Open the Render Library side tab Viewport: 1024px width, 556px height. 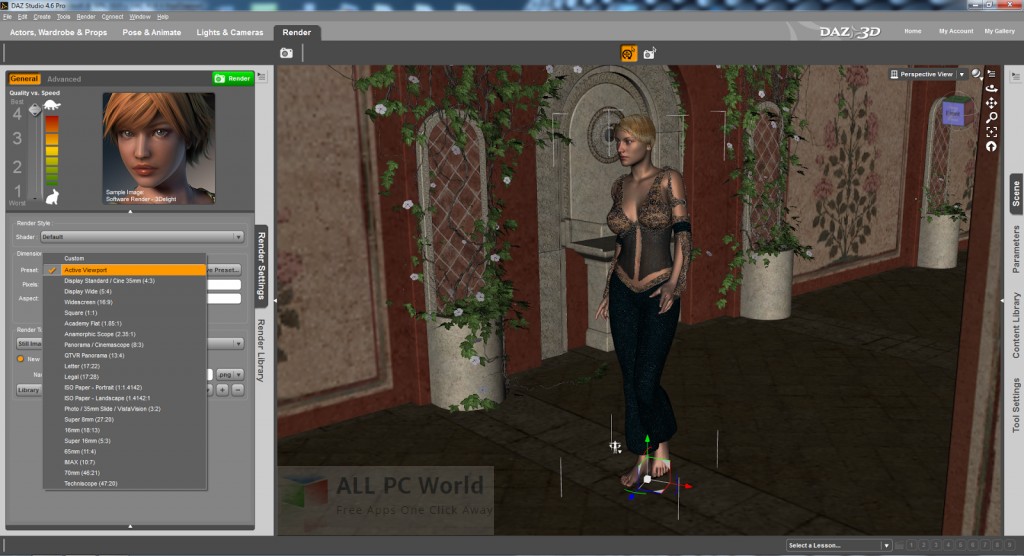point(261,350)
